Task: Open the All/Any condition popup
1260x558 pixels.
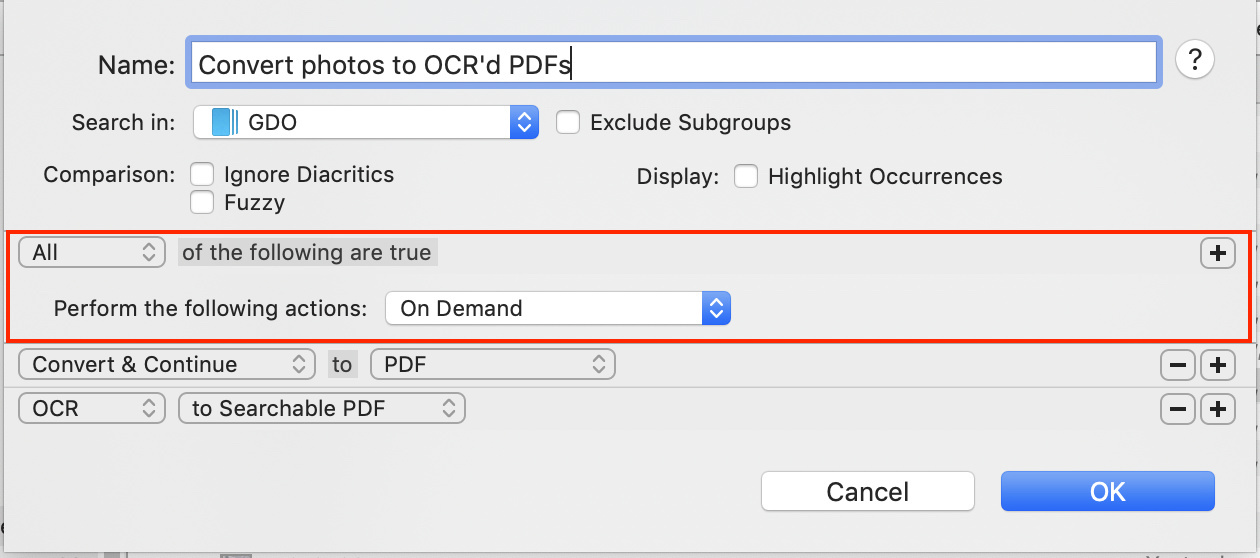Action: coord(92,253)
